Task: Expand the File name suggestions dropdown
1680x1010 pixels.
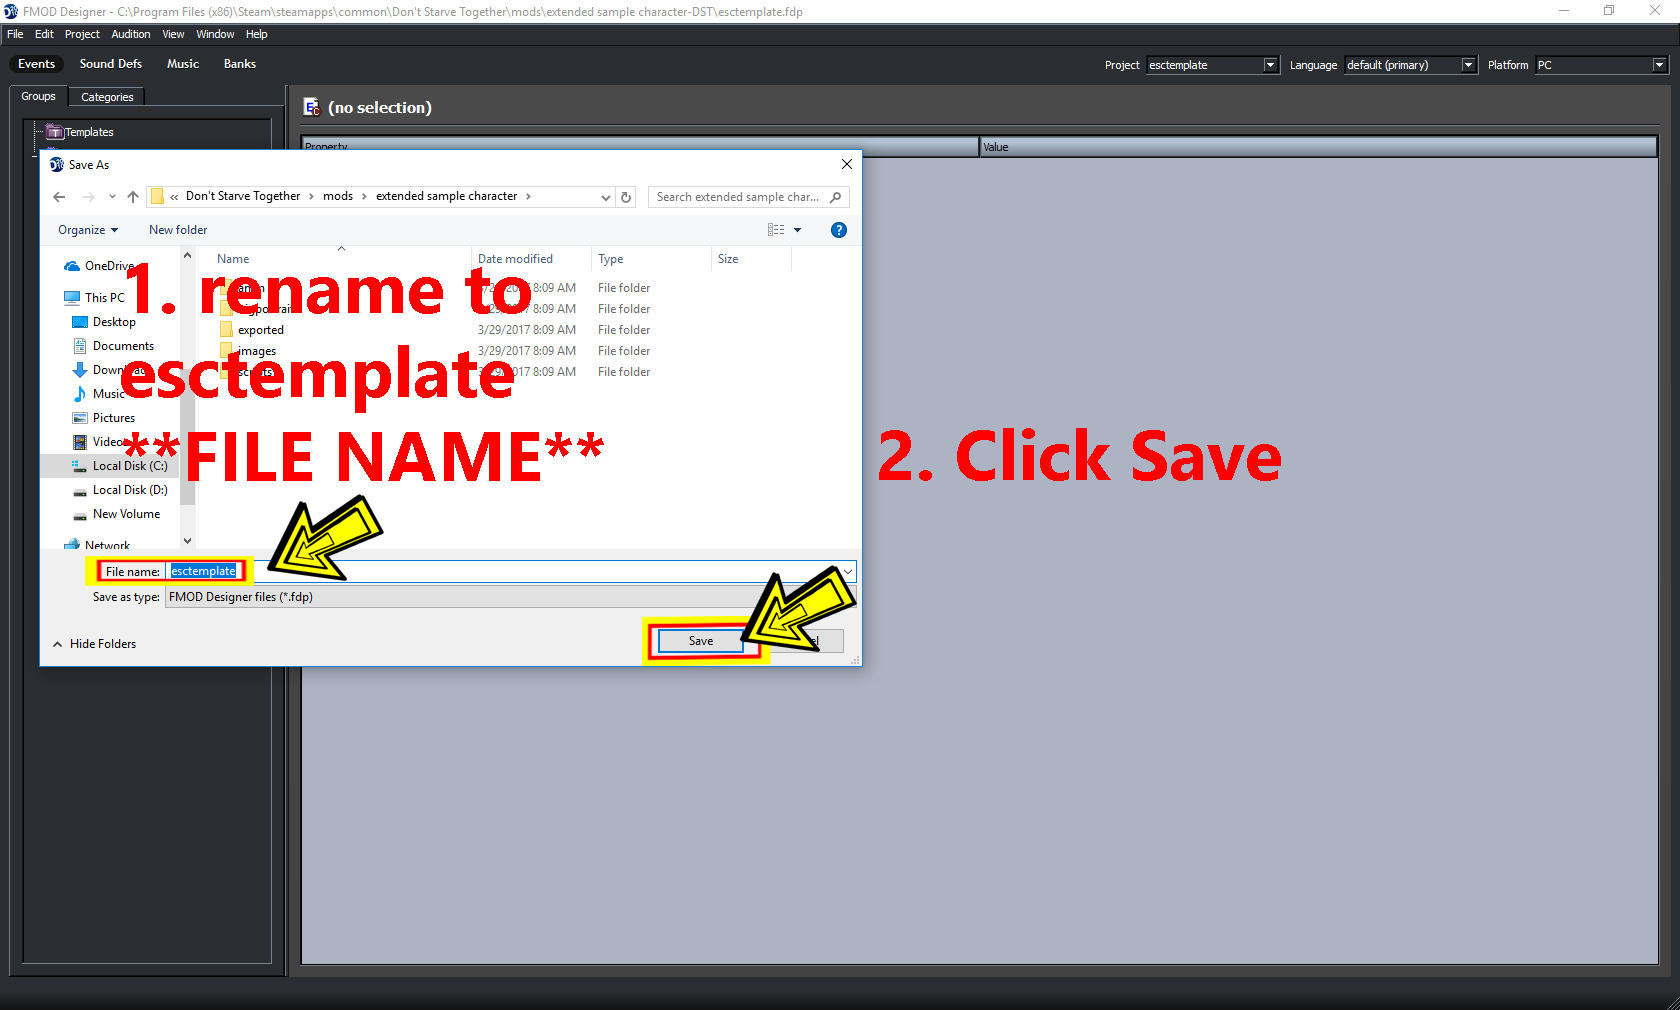Action: 848,572
